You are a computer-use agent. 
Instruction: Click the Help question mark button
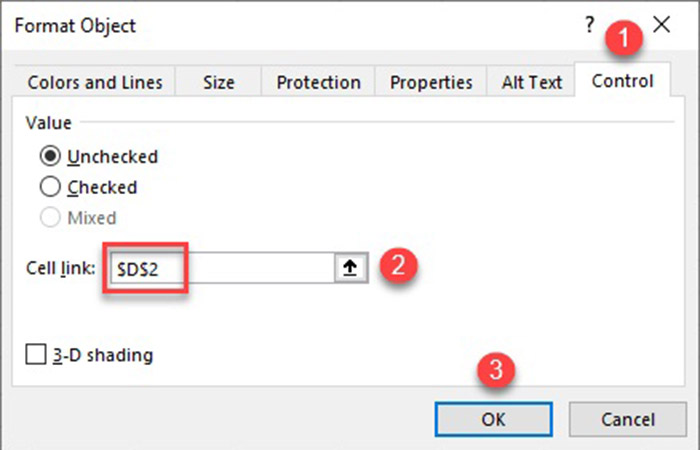pyautogui.click(x=590, y=25)
